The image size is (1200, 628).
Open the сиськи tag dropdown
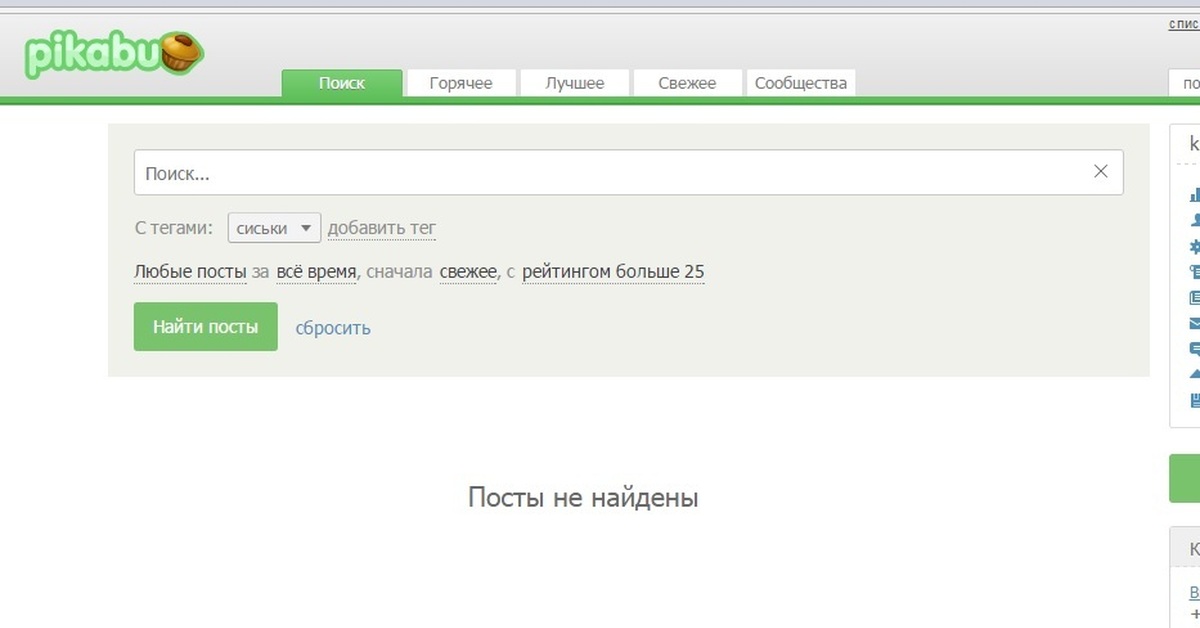pyautogui.click(x=274, y=228)
